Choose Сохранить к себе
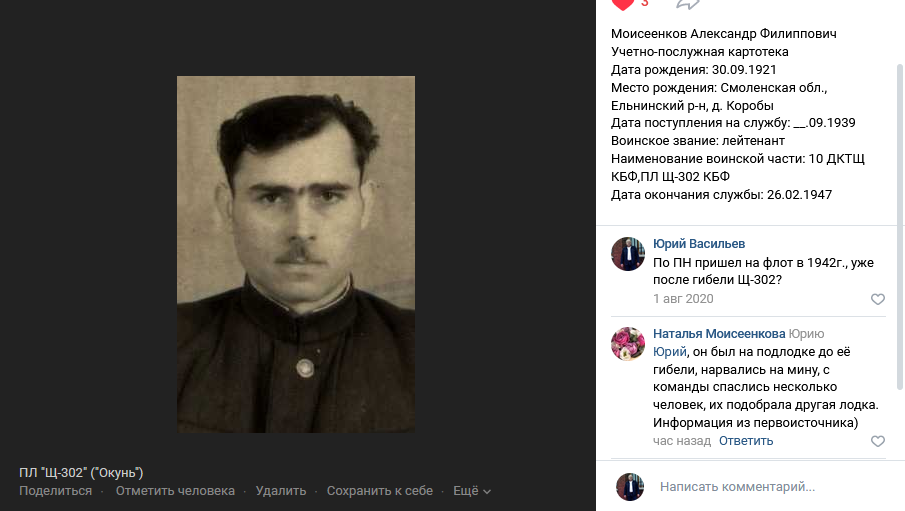 [380, 491]
